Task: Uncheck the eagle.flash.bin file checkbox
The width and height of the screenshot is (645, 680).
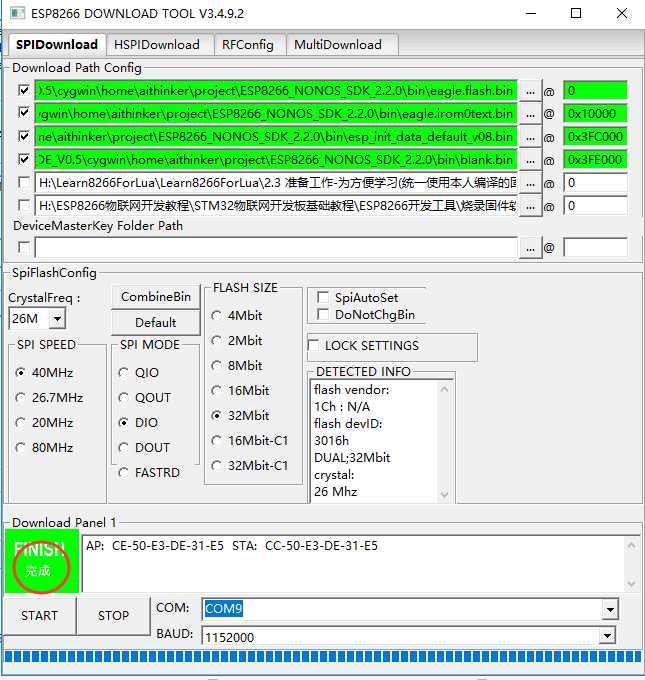Action: (24, 90)
